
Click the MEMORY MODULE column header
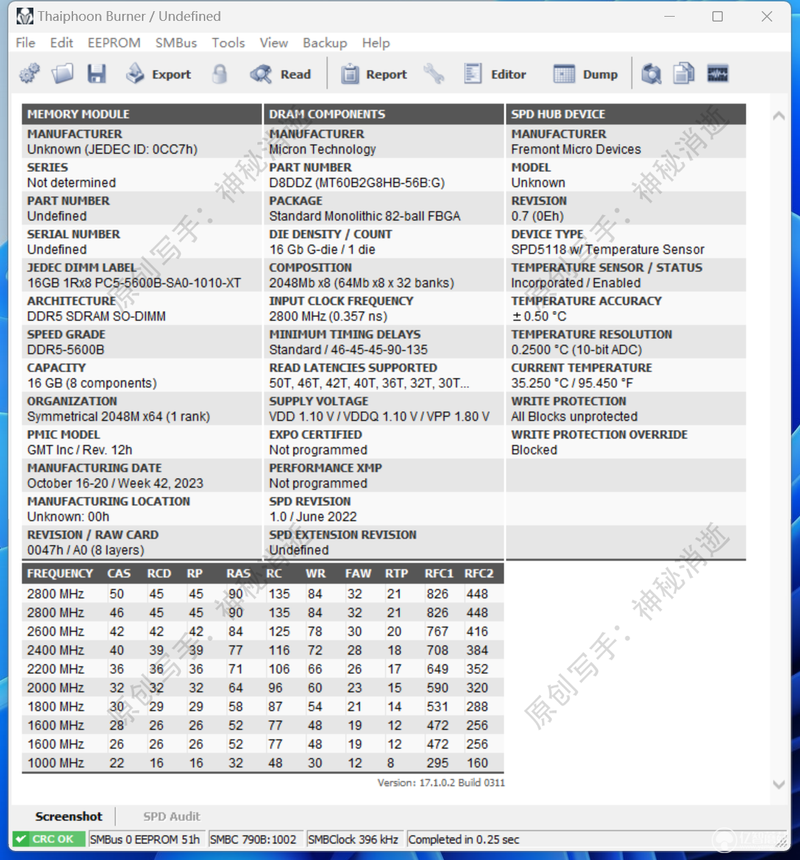coord(141,114)
